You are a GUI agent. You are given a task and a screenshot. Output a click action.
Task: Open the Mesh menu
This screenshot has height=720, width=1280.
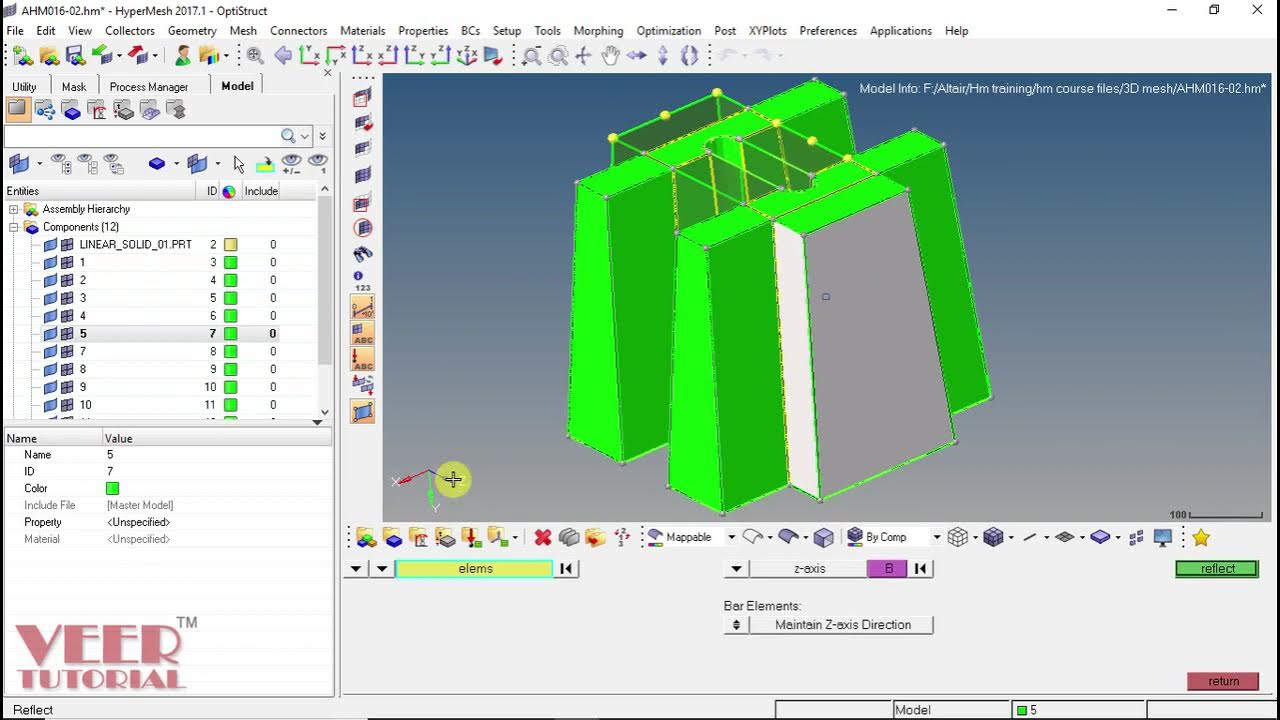coord(243,31)
